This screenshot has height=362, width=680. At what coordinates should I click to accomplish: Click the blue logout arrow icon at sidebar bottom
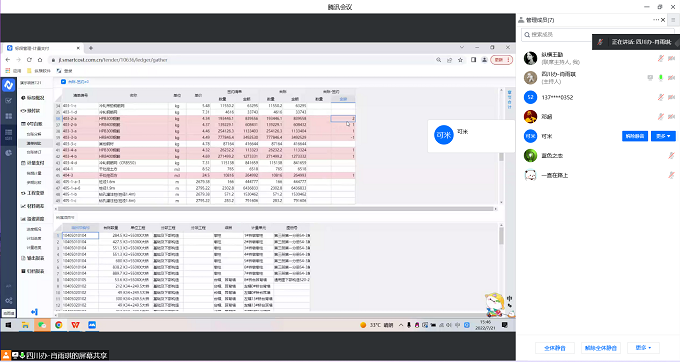[x=35, y=312]
